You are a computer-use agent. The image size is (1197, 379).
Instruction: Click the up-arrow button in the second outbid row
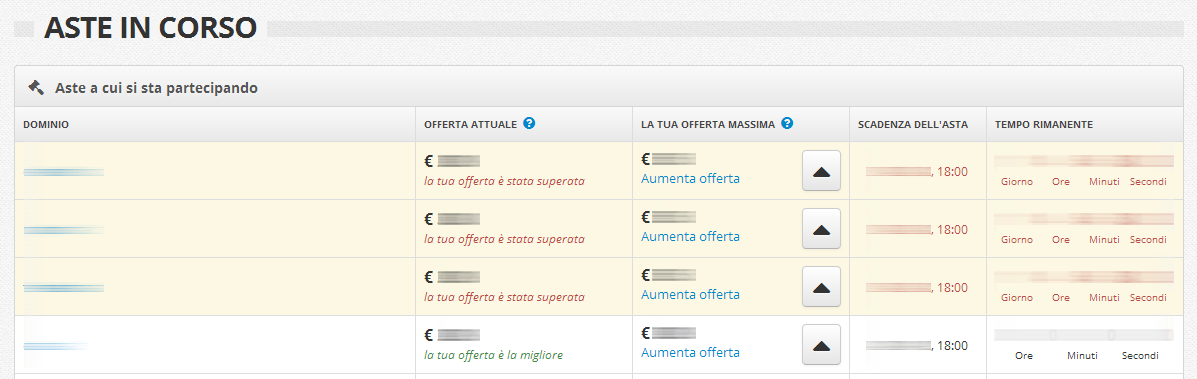pos(821,228)
